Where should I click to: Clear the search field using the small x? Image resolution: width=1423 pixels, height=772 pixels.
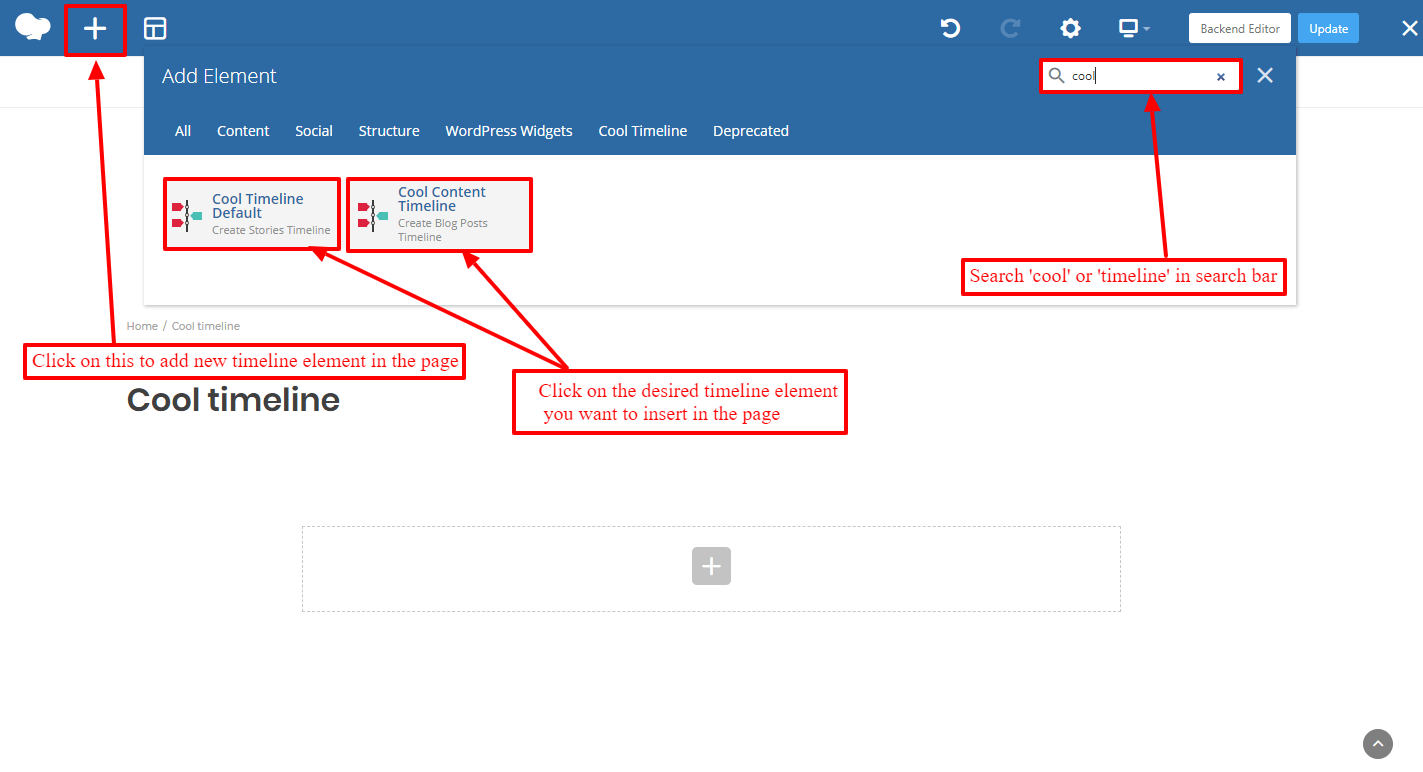[x=1221, y=76]
